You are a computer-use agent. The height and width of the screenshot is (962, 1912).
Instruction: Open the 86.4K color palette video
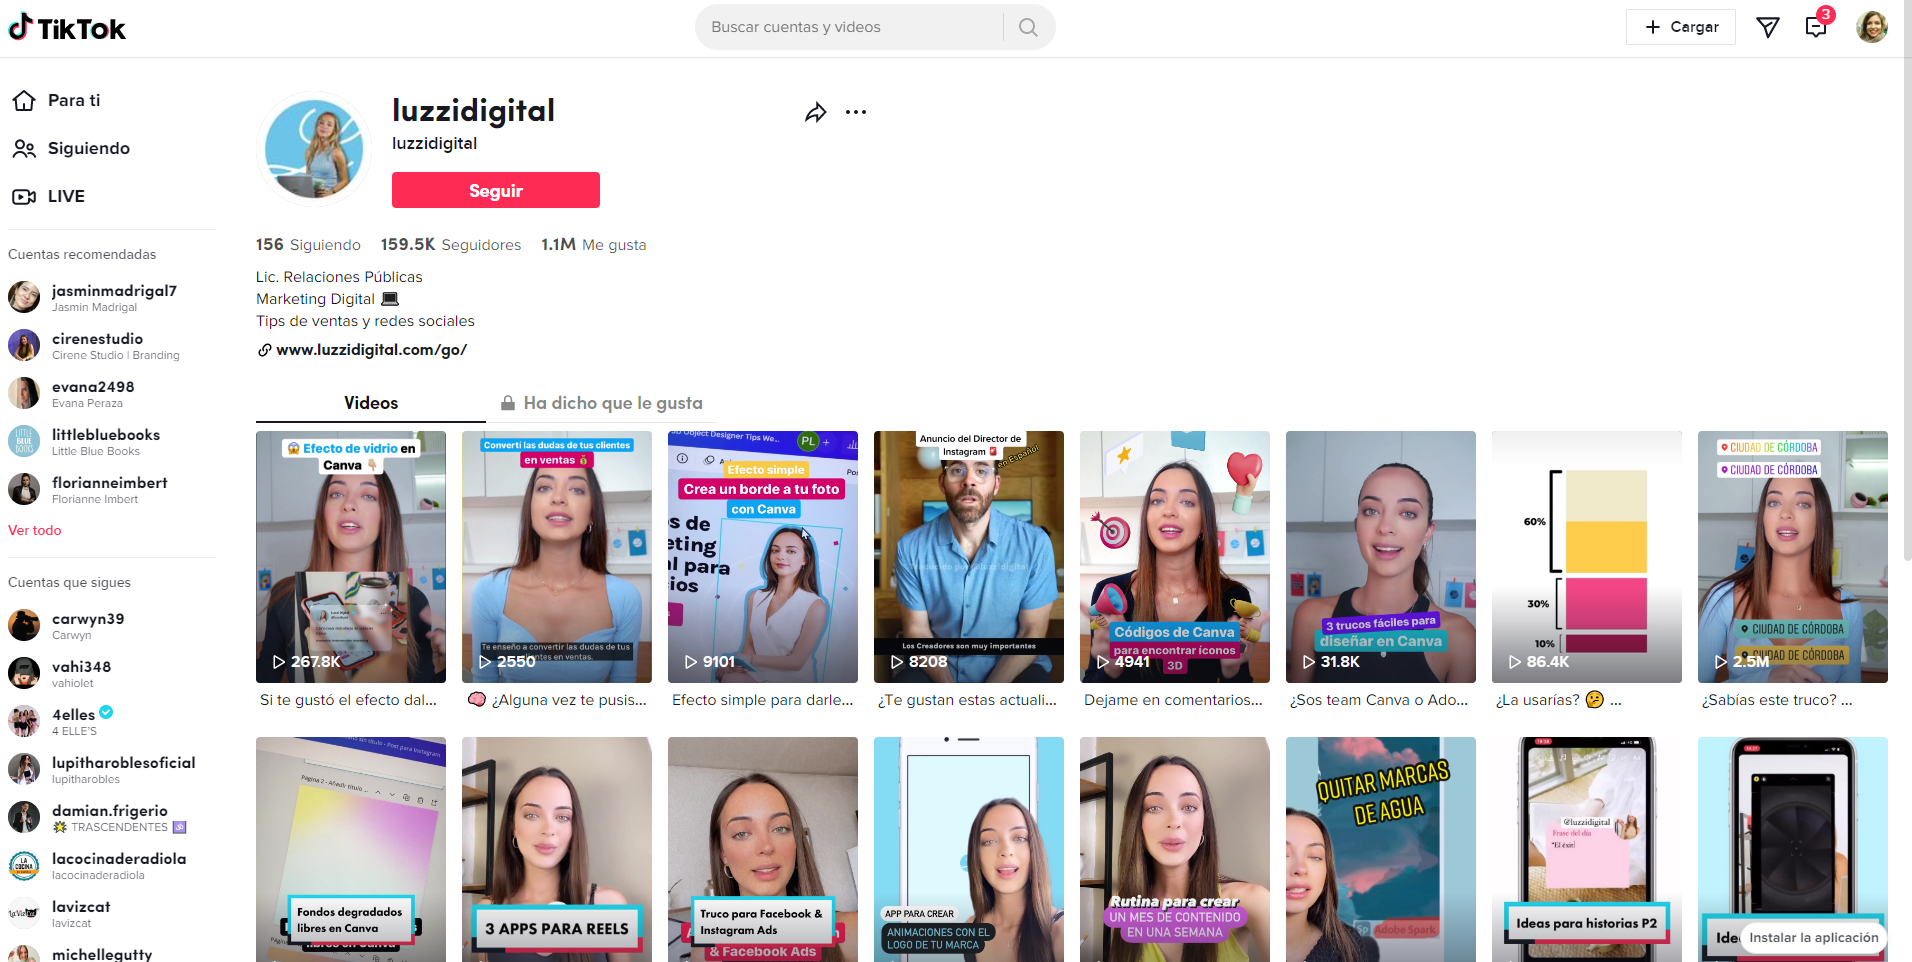click(x=1587, y=557)
